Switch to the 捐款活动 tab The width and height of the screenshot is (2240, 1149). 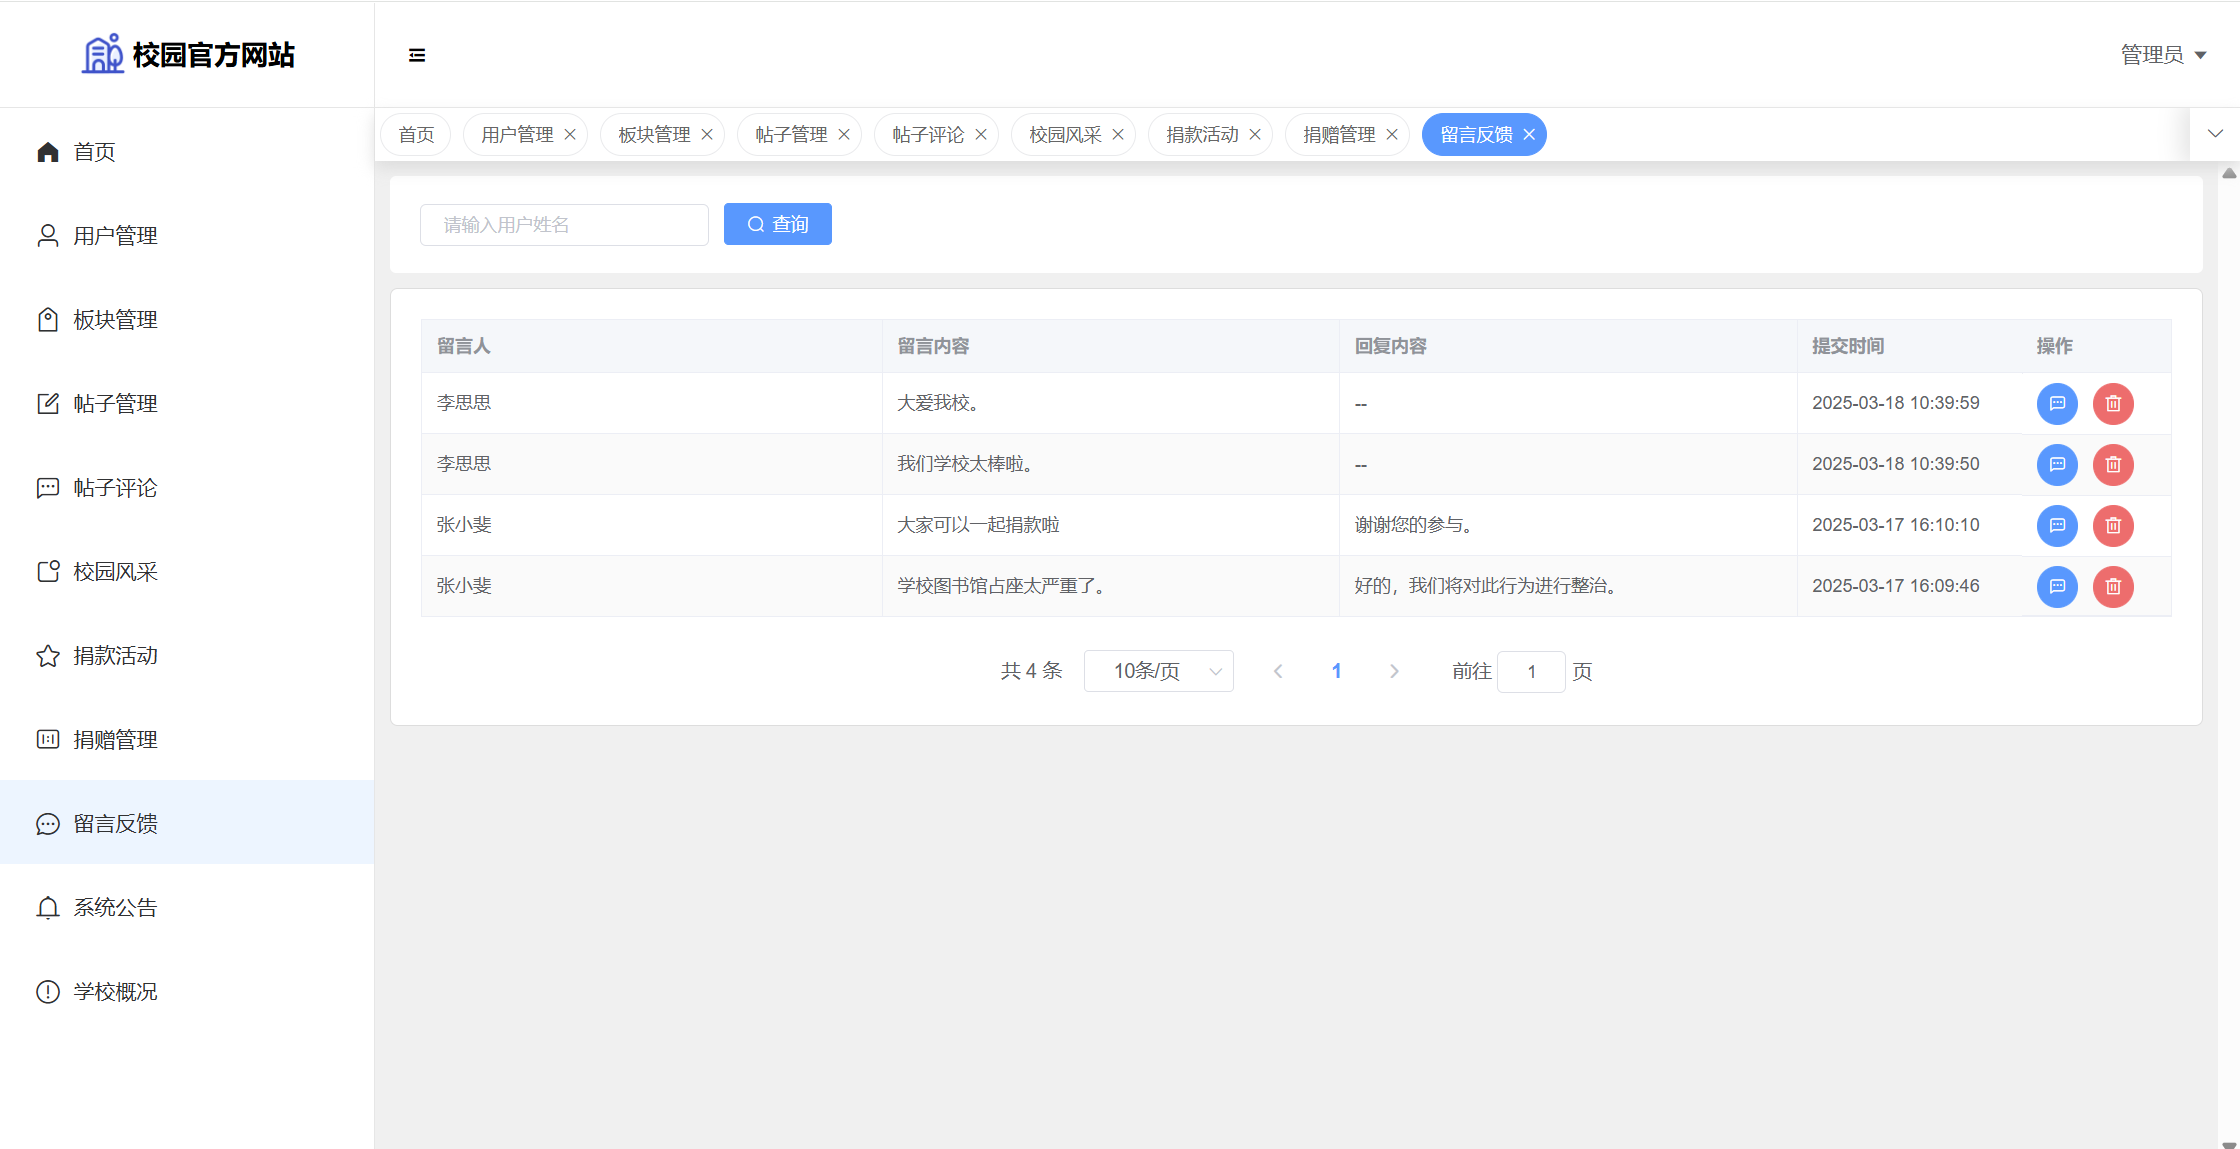point(1202,135)
